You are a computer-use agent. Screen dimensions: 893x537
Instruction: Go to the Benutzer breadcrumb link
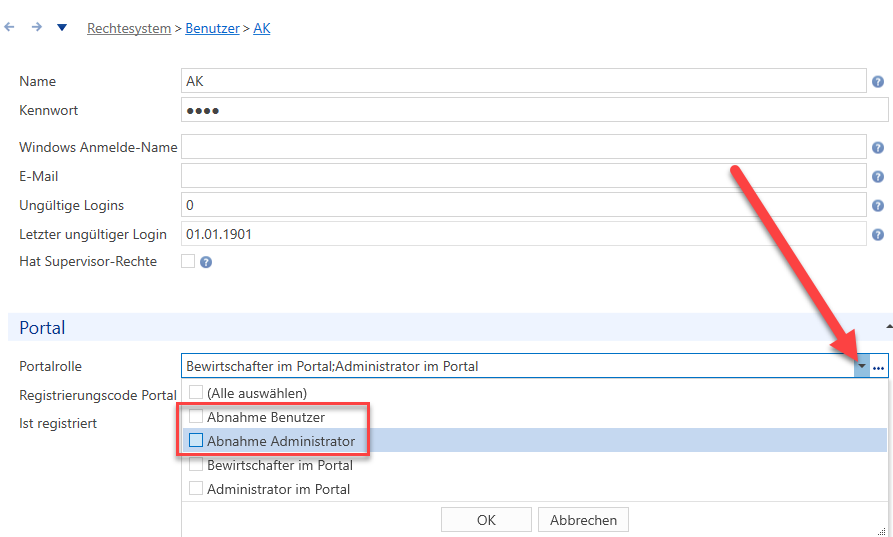pyautogui.click(x=212, y=28)
